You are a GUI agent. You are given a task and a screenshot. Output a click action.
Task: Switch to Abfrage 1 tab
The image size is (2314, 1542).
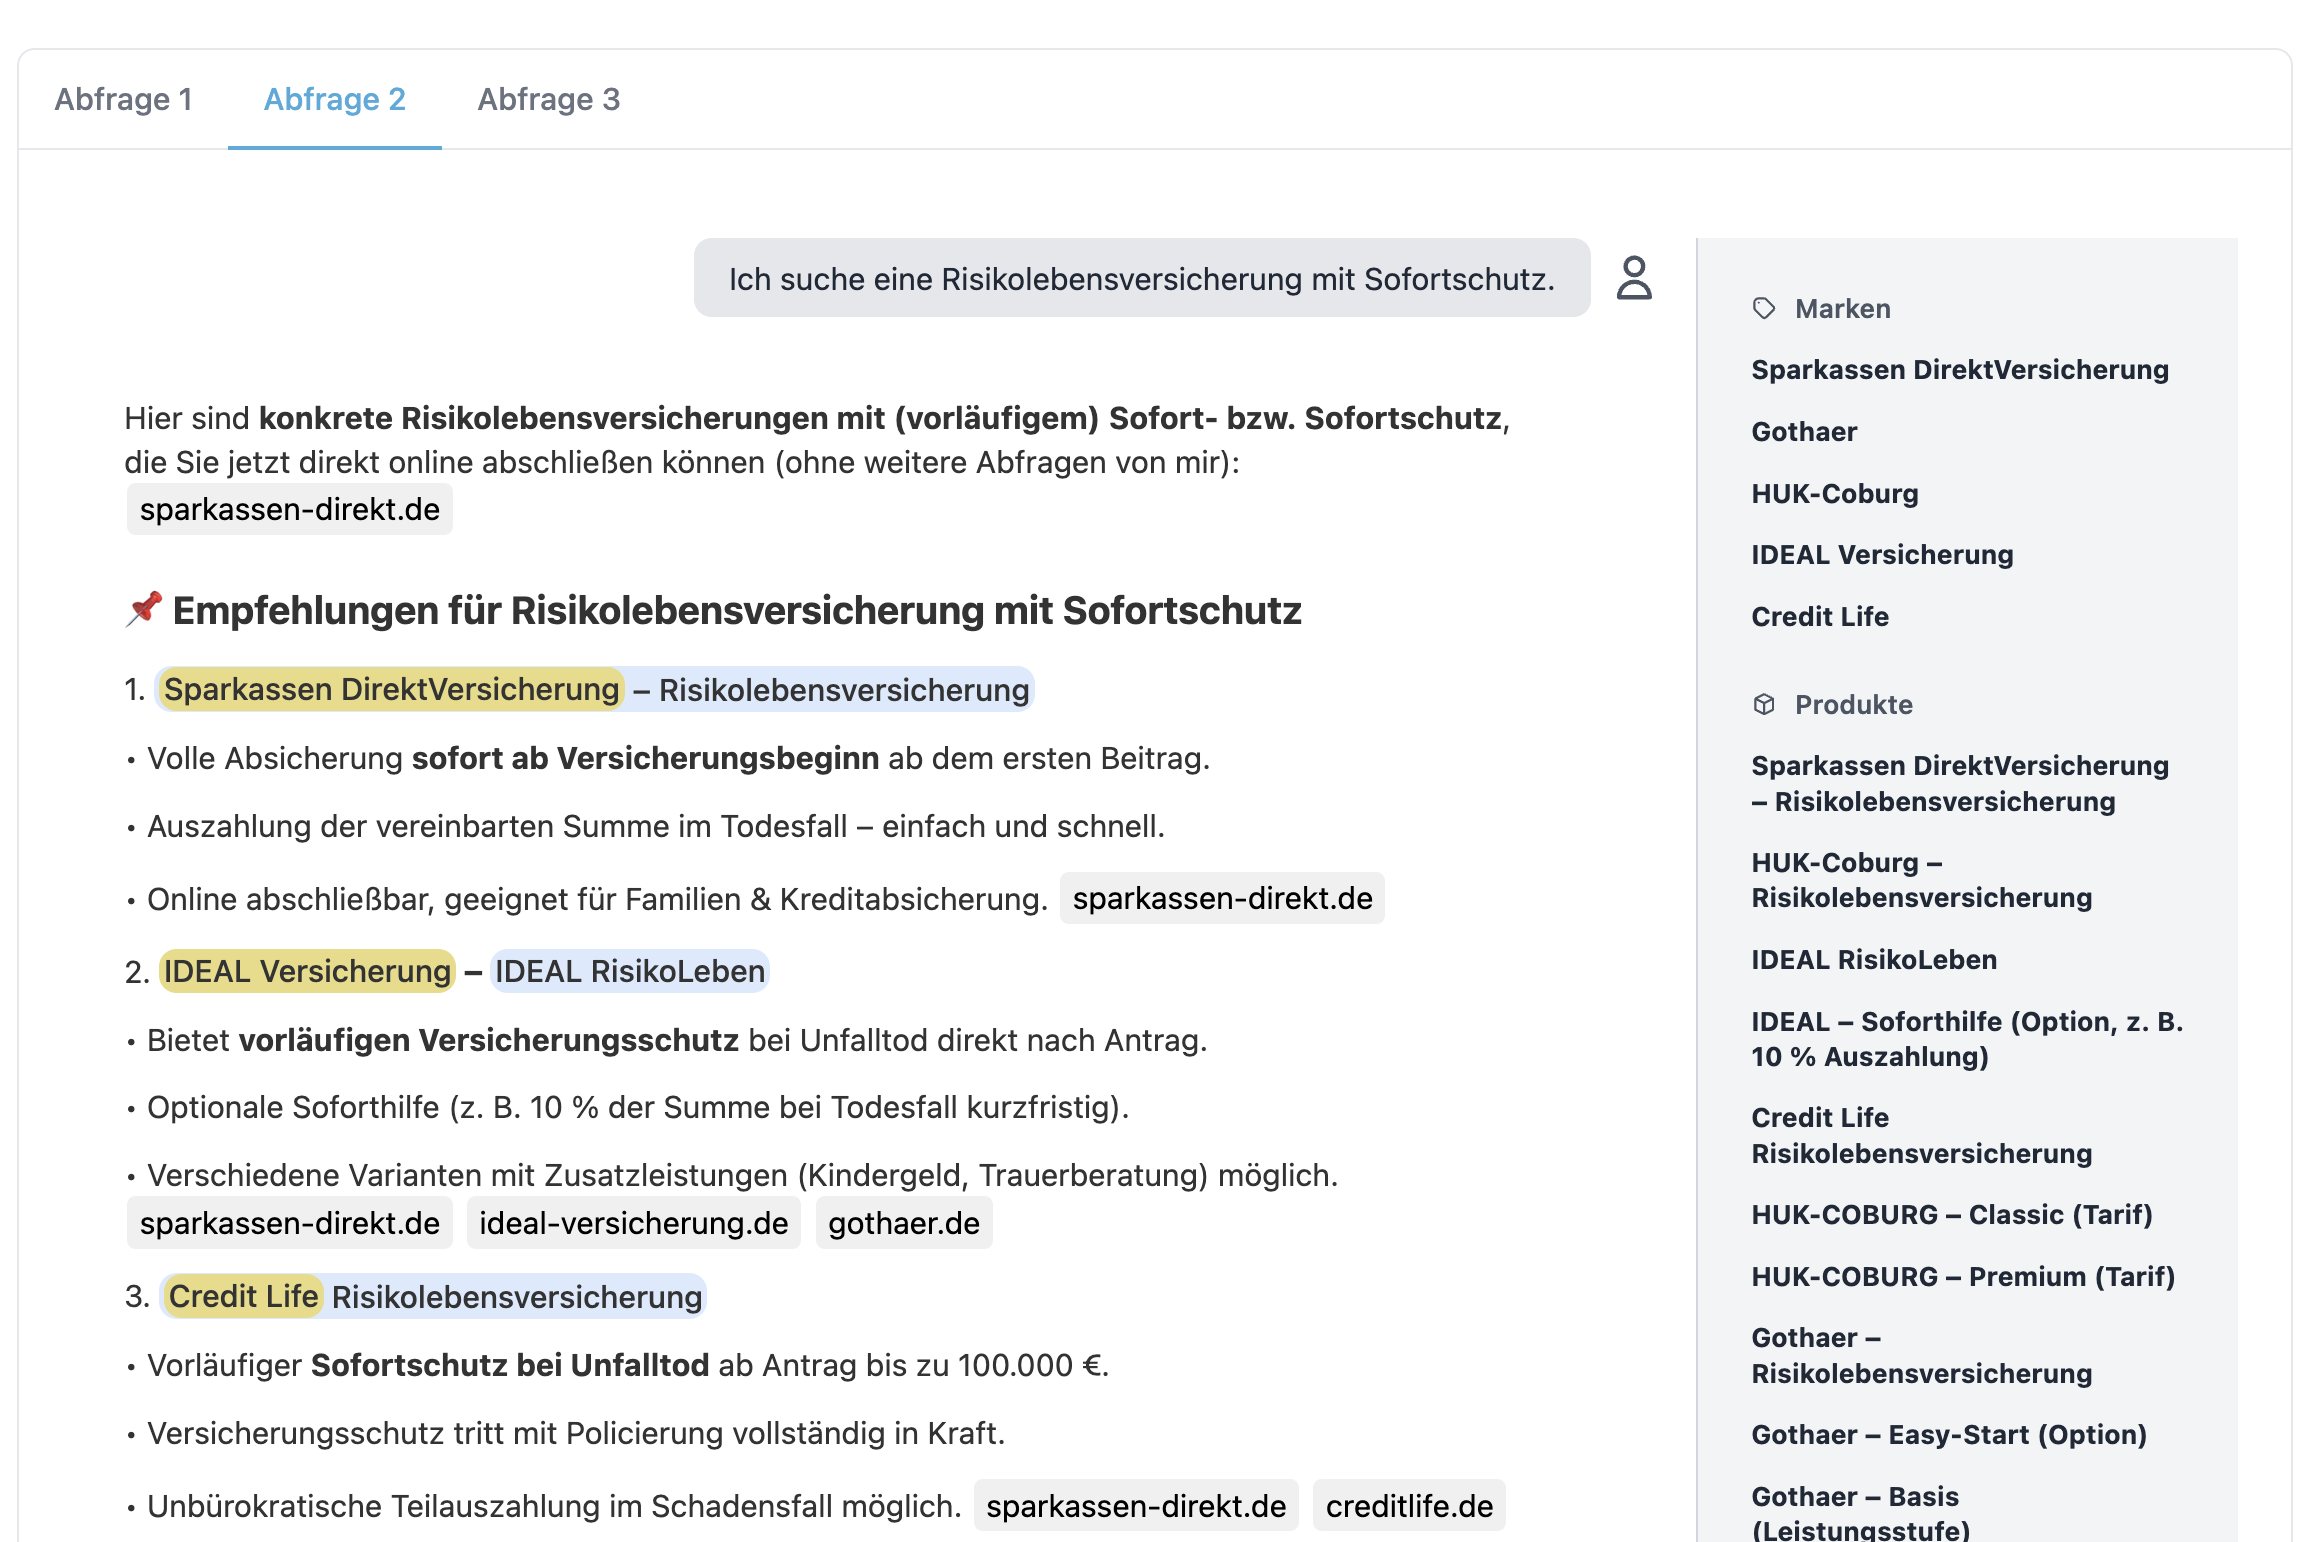[123, 99]
